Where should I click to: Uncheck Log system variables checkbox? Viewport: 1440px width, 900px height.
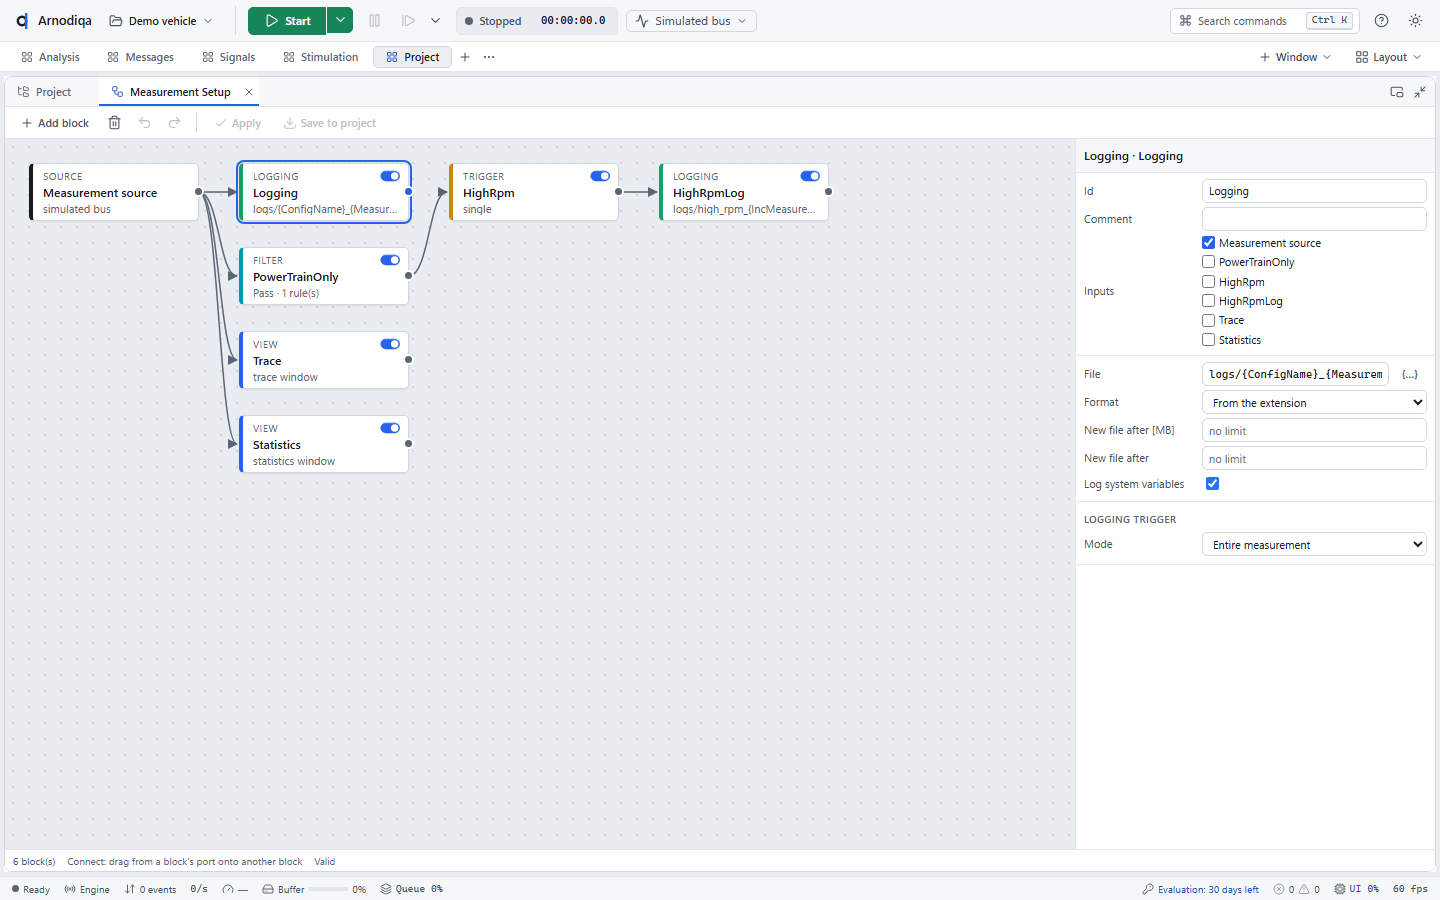pyautogui.click(x=1212, y=484)
